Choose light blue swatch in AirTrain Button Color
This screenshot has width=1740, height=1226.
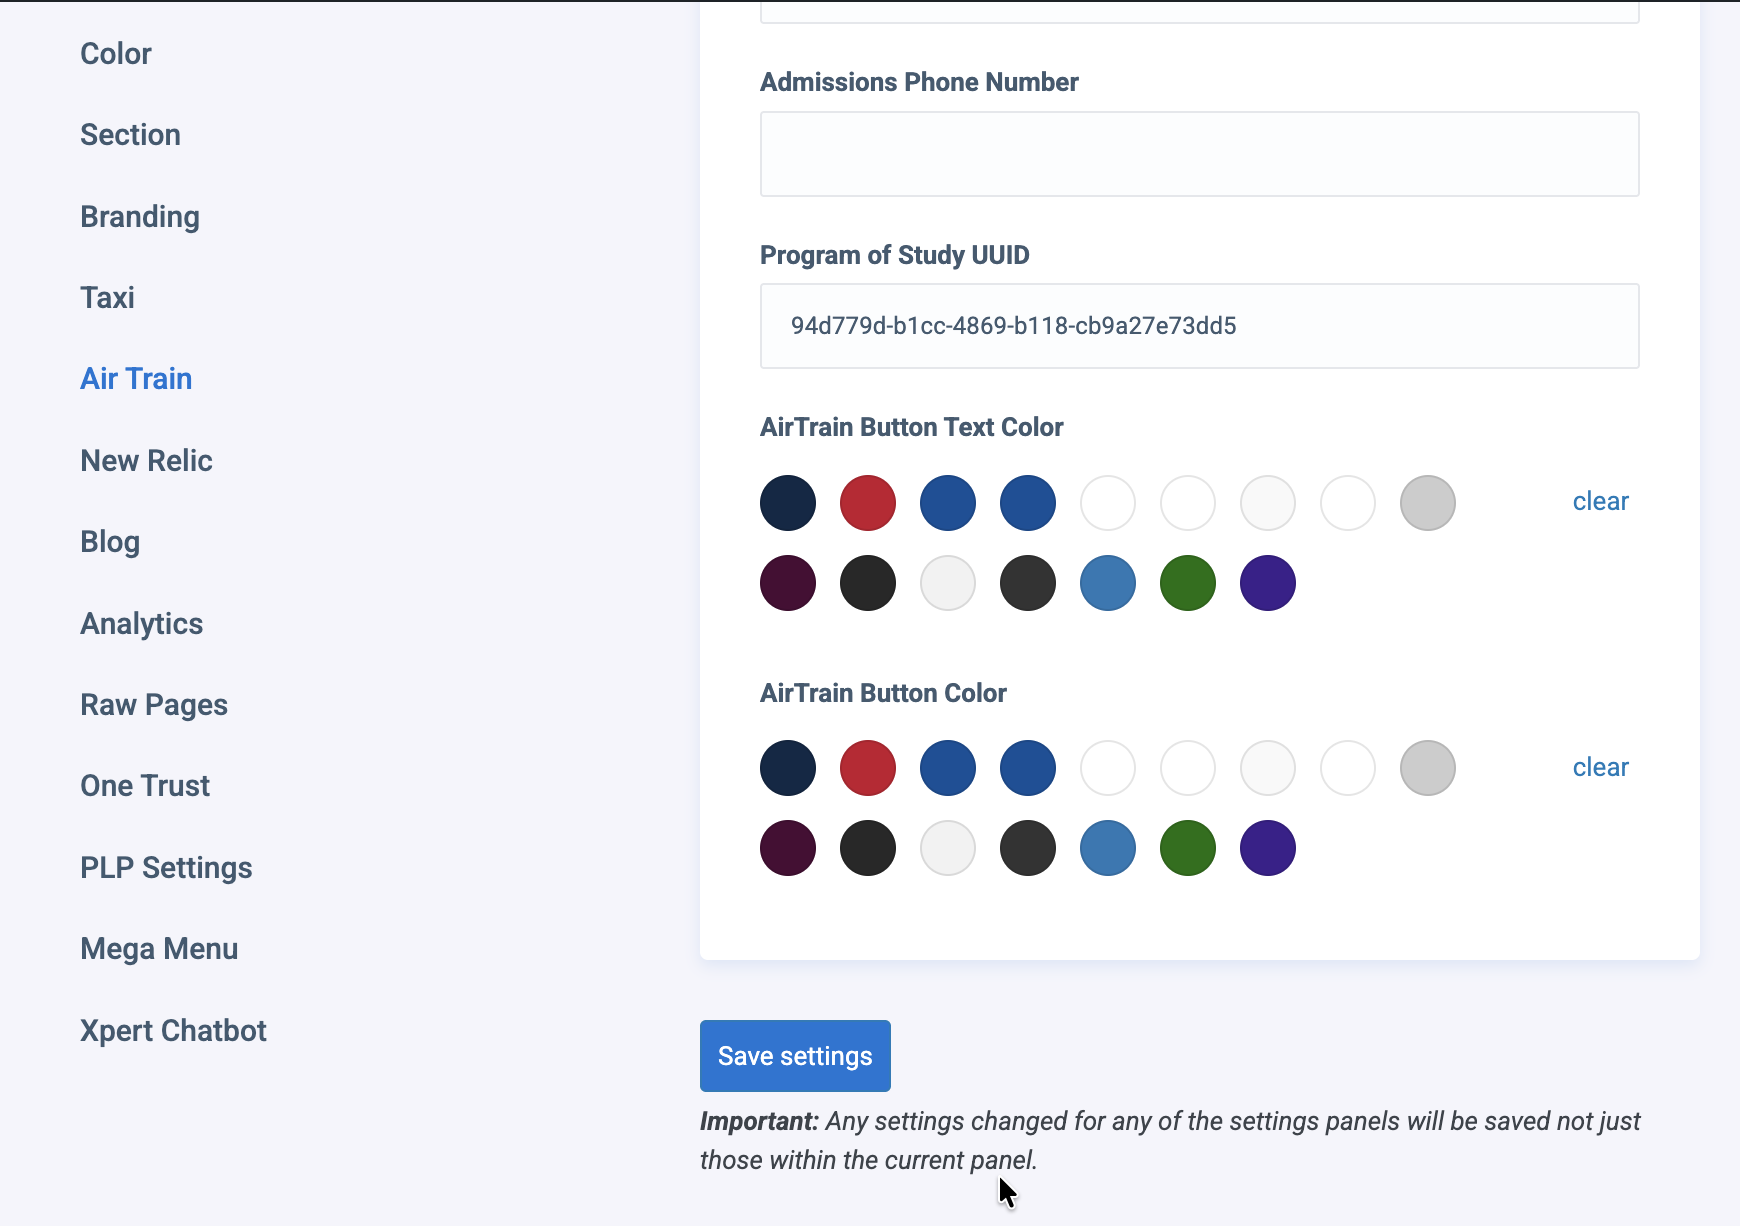1108,848
